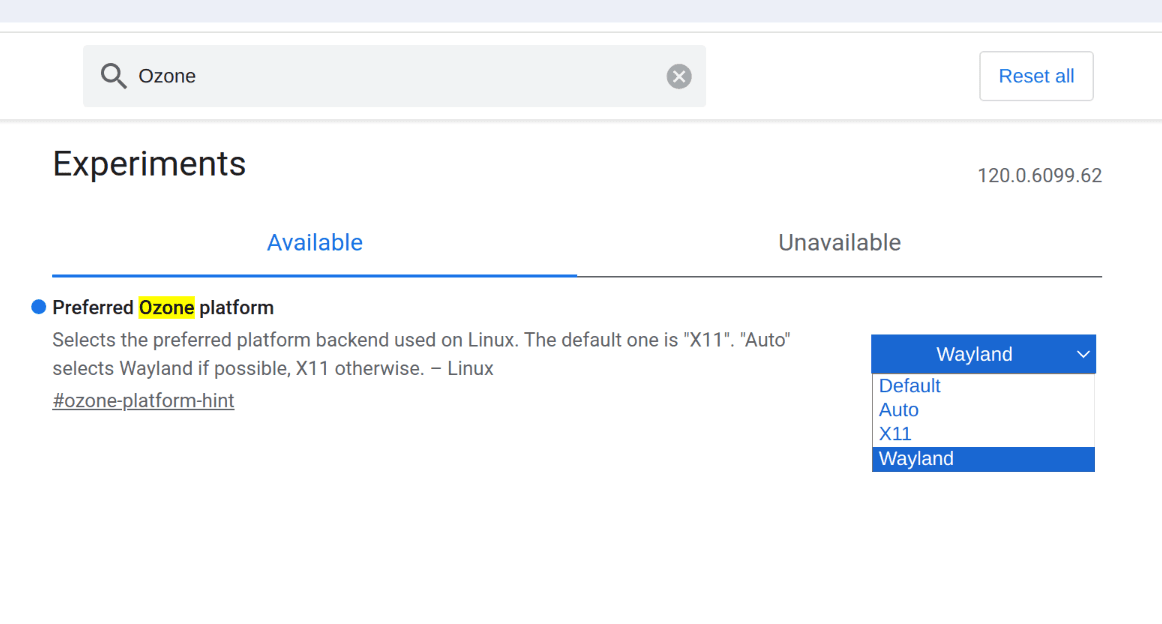Collapse the Wayland platform dropdown
1162x624 pixels.
click(x=973, y=354)
